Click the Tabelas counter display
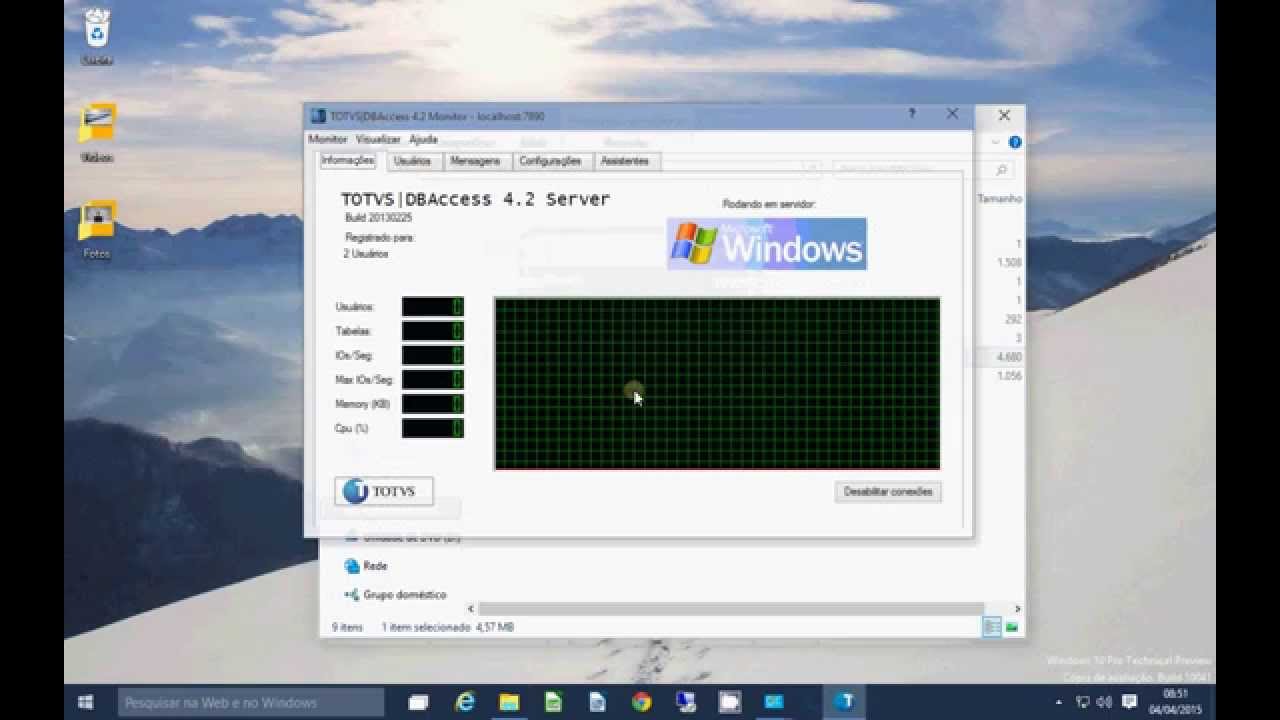 [433, 331]
